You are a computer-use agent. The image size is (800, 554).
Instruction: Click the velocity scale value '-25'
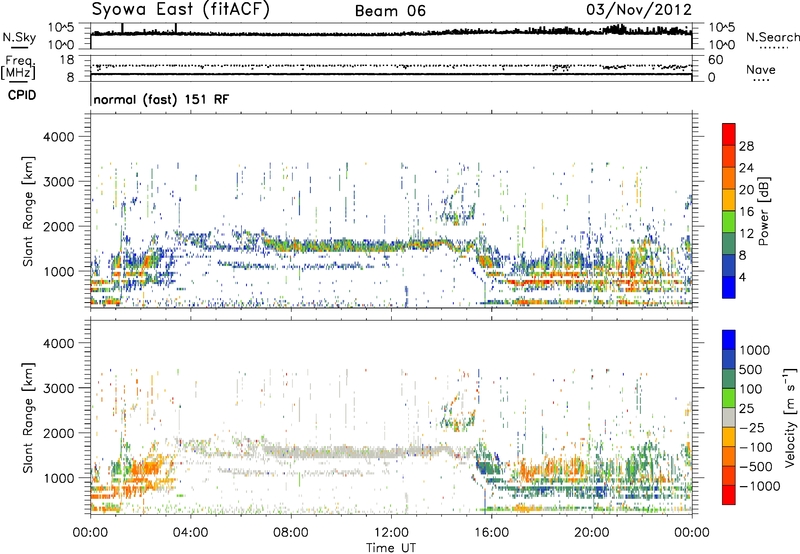pos(752,427)
